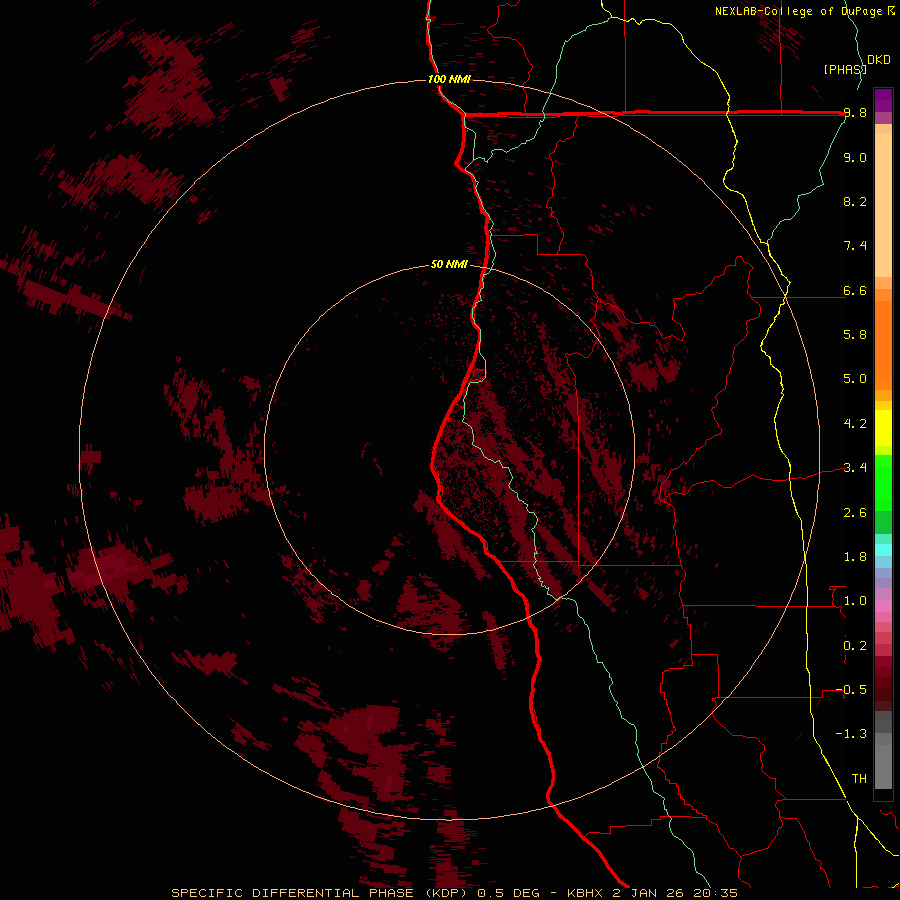Viewport: 900px width, 900px height.
Task: Click the 6.6 legend value
Action: tap(855, 290)
